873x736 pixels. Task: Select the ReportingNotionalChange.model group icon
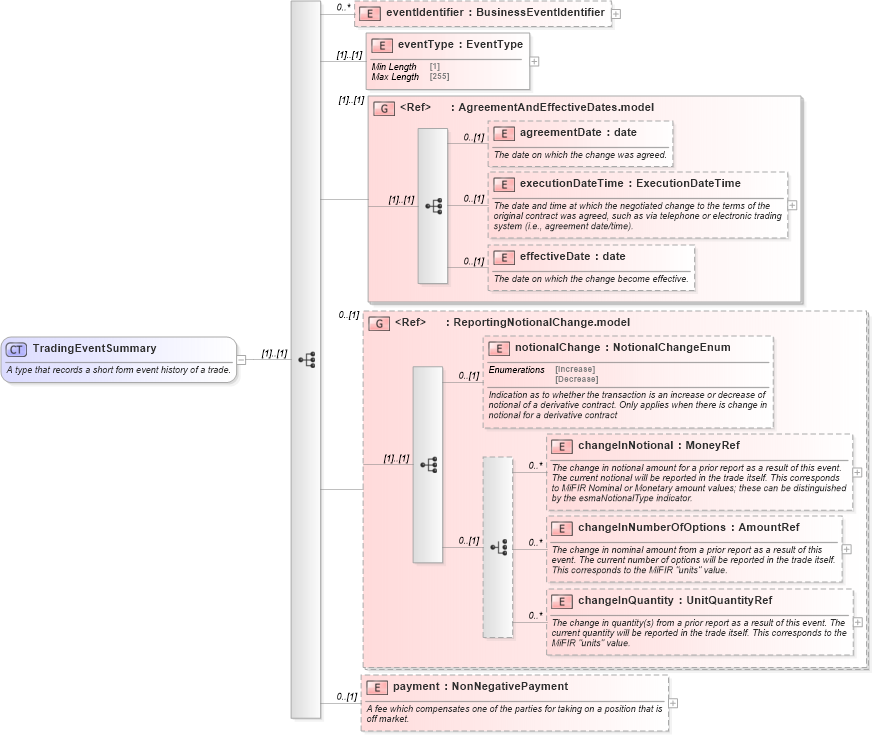(378, 323)
